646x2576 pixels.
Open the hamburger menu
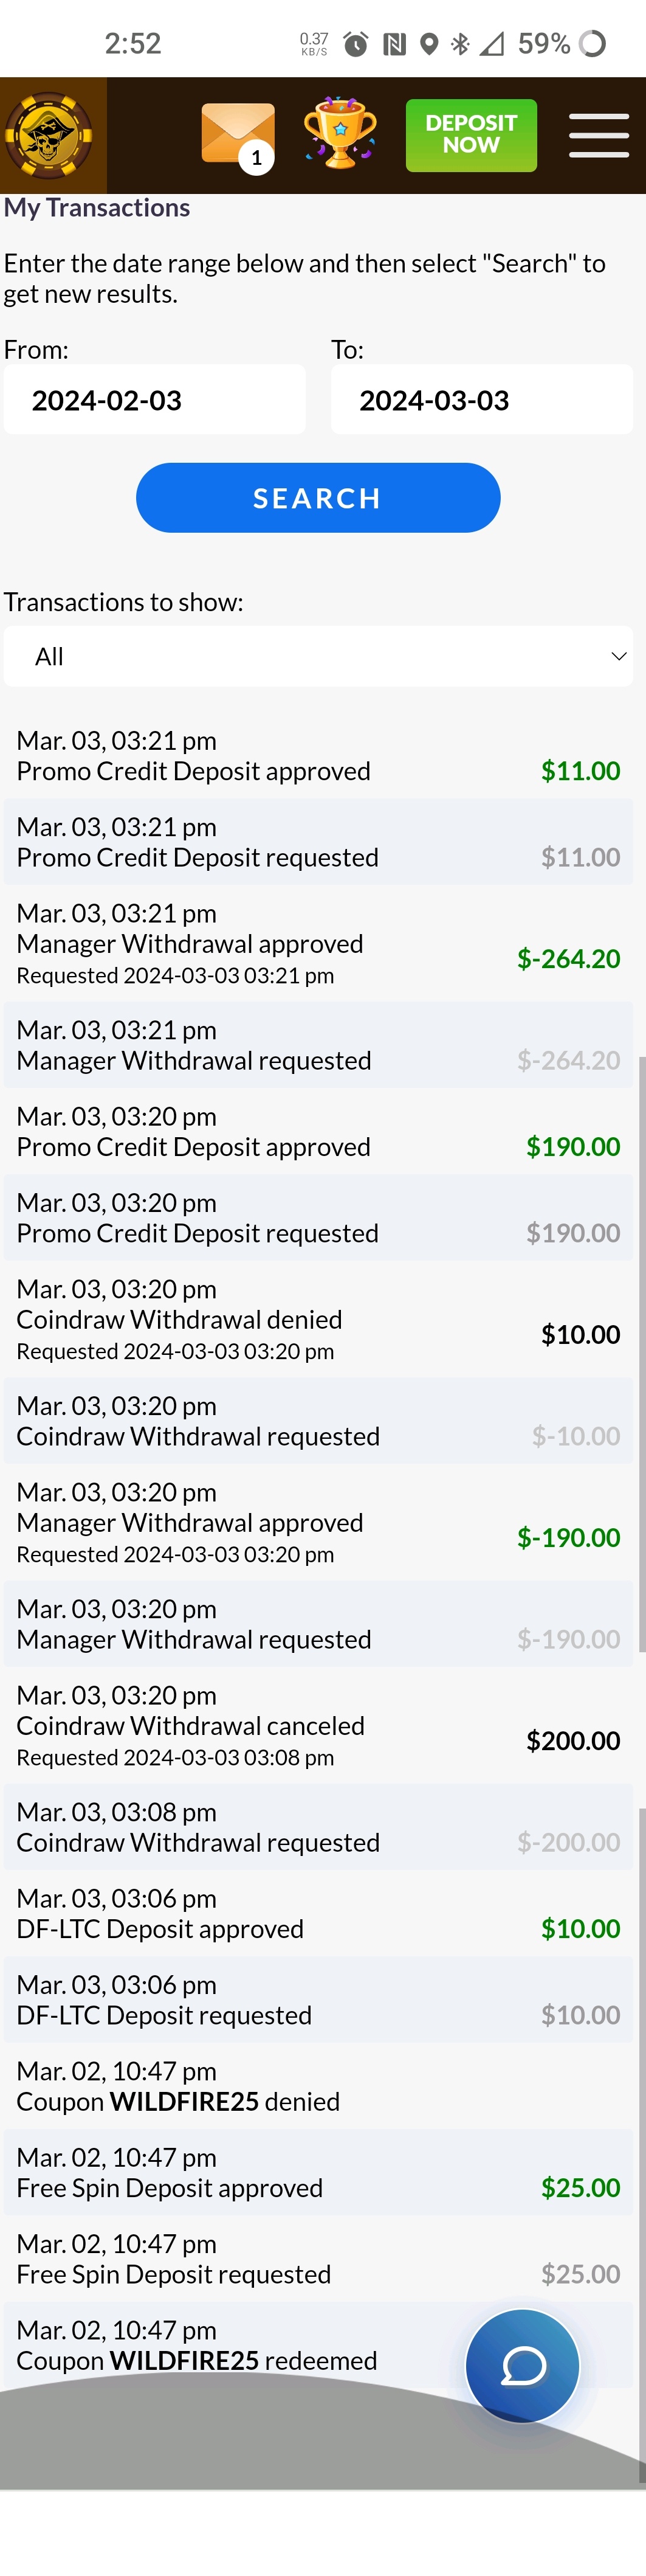pyautogui.click(x=598, y=135)
